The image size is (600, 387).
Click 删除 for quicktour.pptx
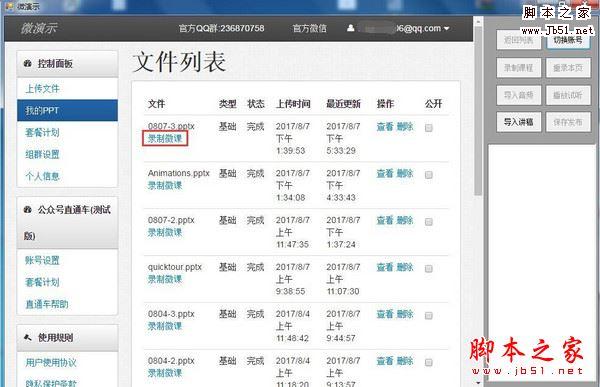(x=405, y=268)
